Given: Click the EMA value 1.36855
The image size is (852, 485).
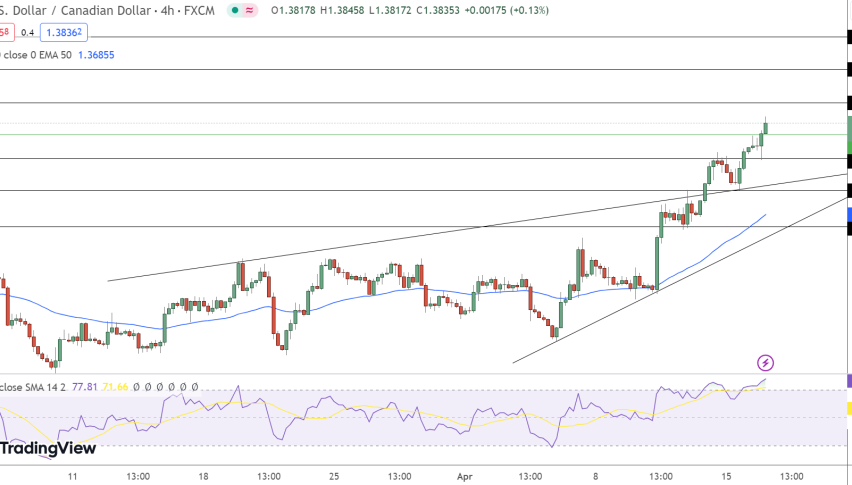Looking at the screenshot, I should (x=96, y=55).
